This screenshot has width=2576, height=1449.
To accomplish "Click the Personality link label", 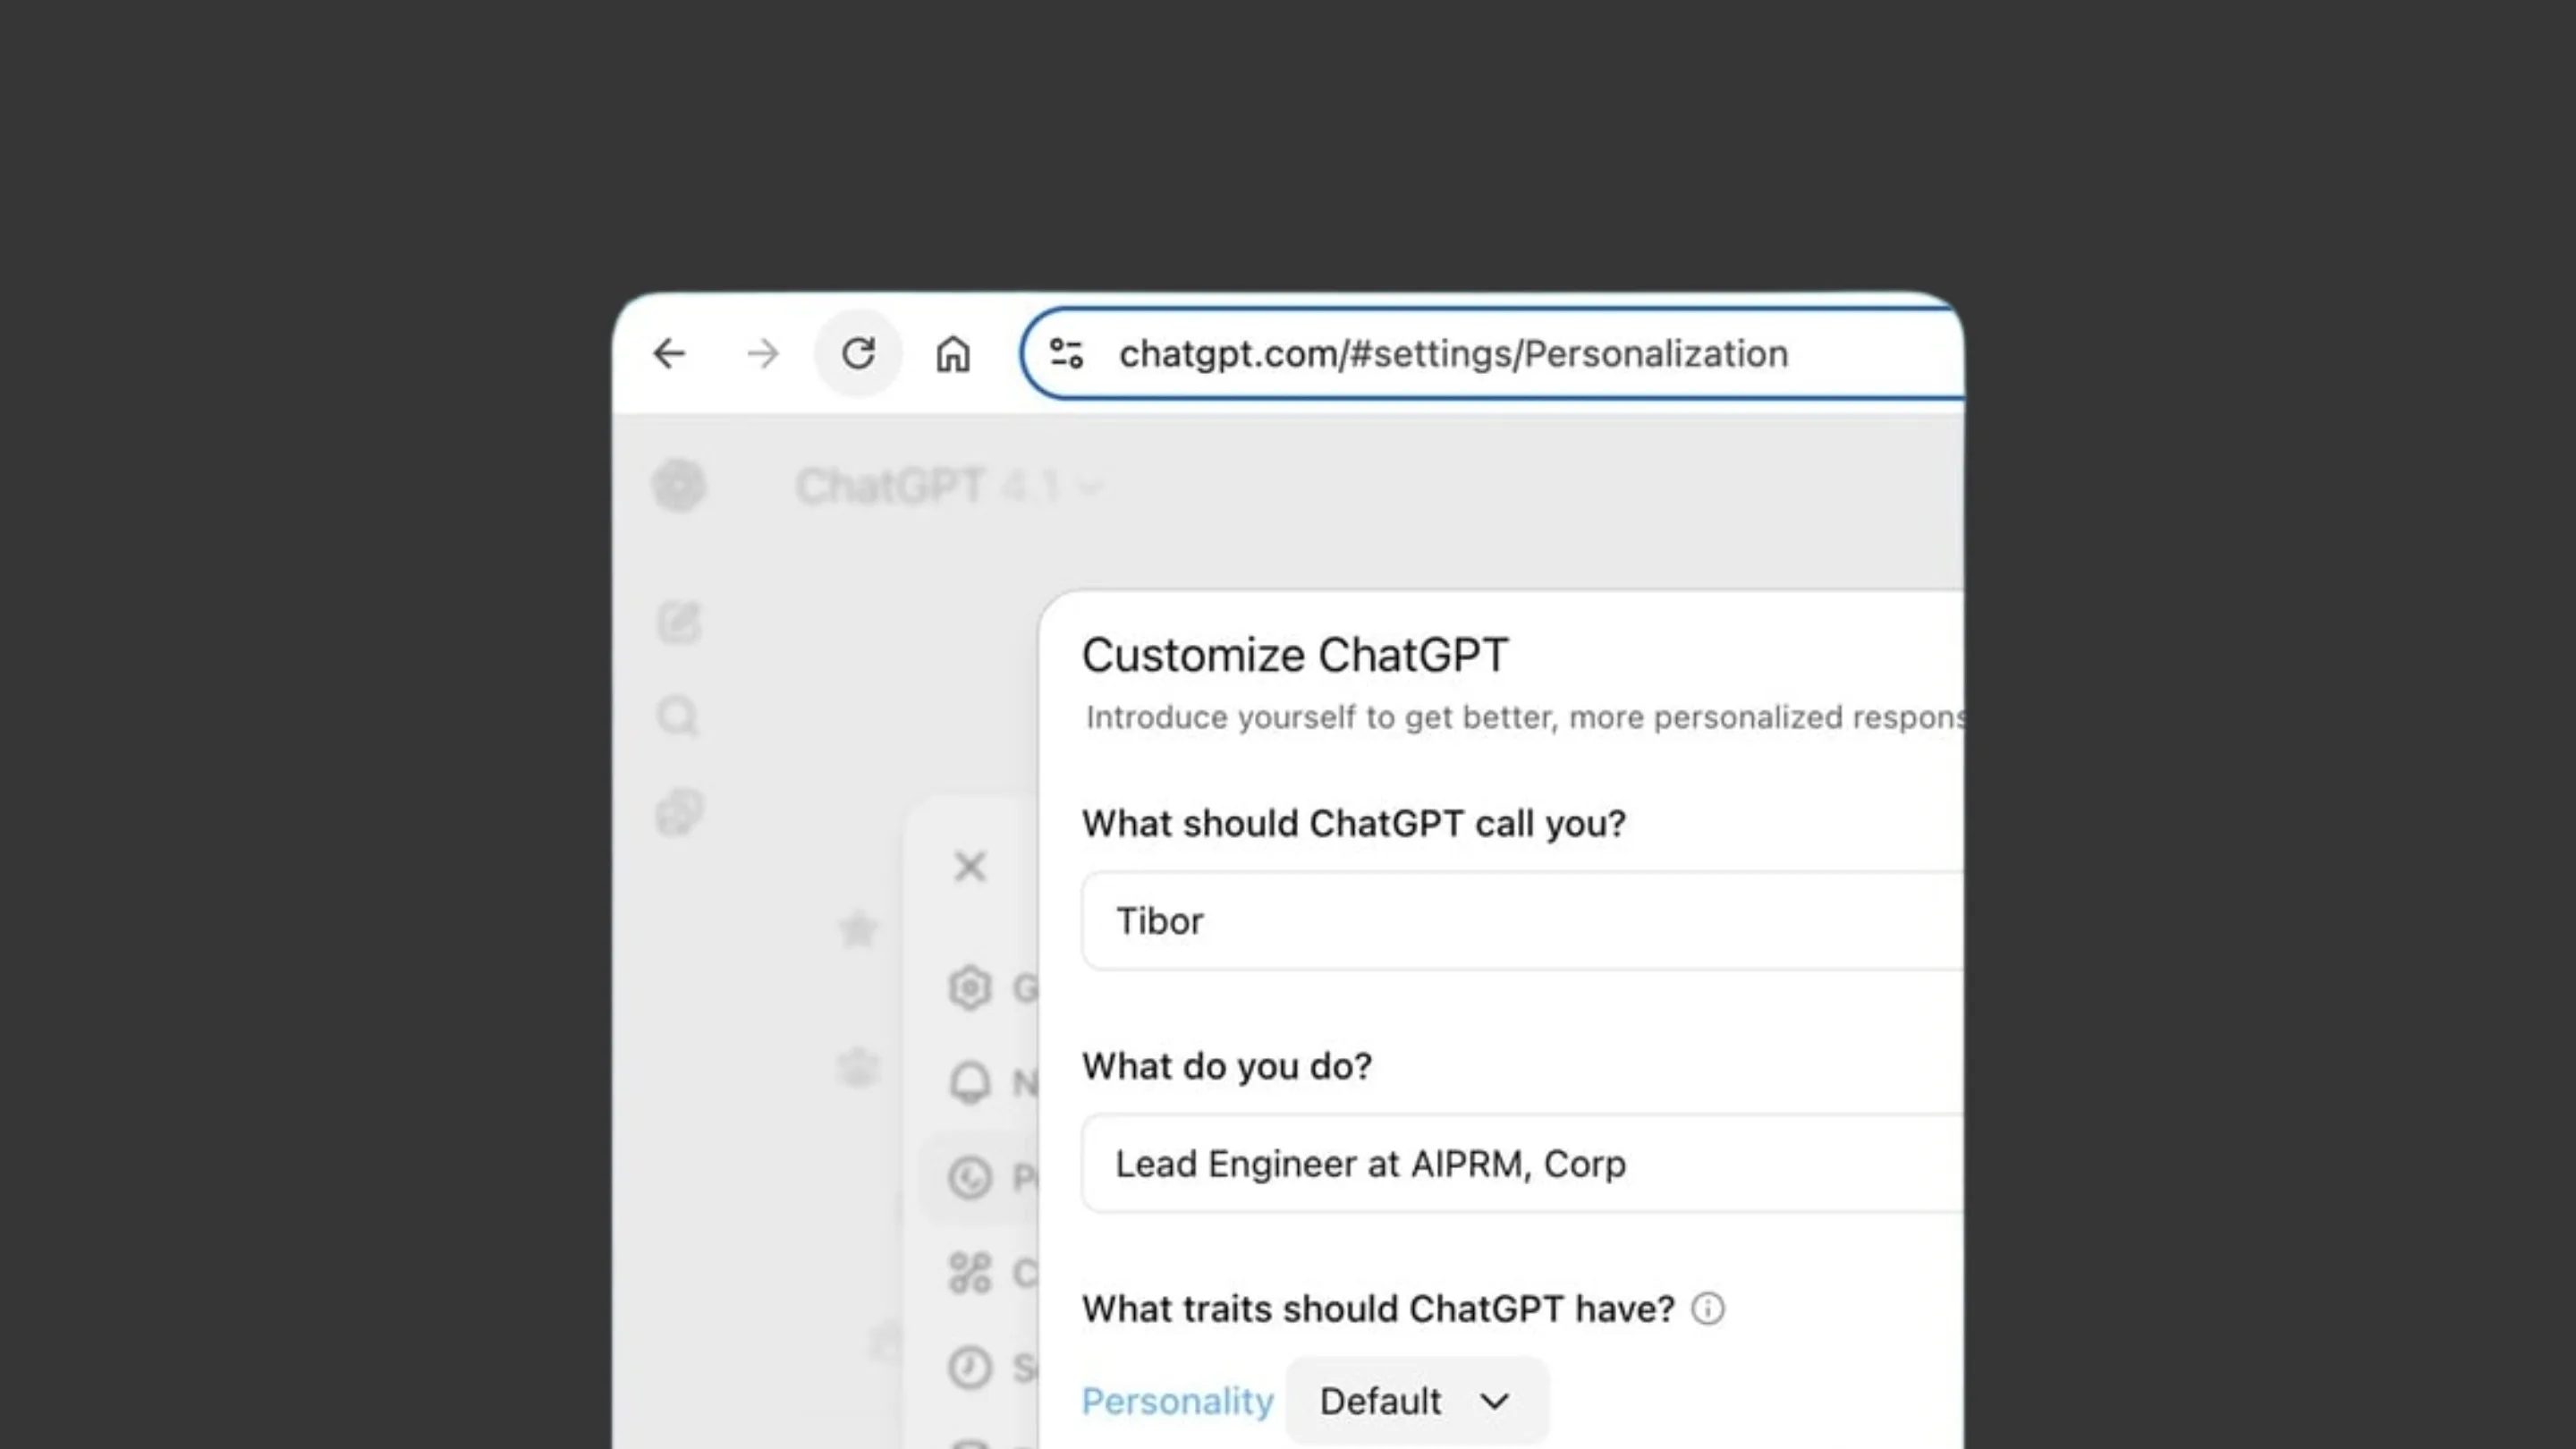I will coord(1177,1401).
